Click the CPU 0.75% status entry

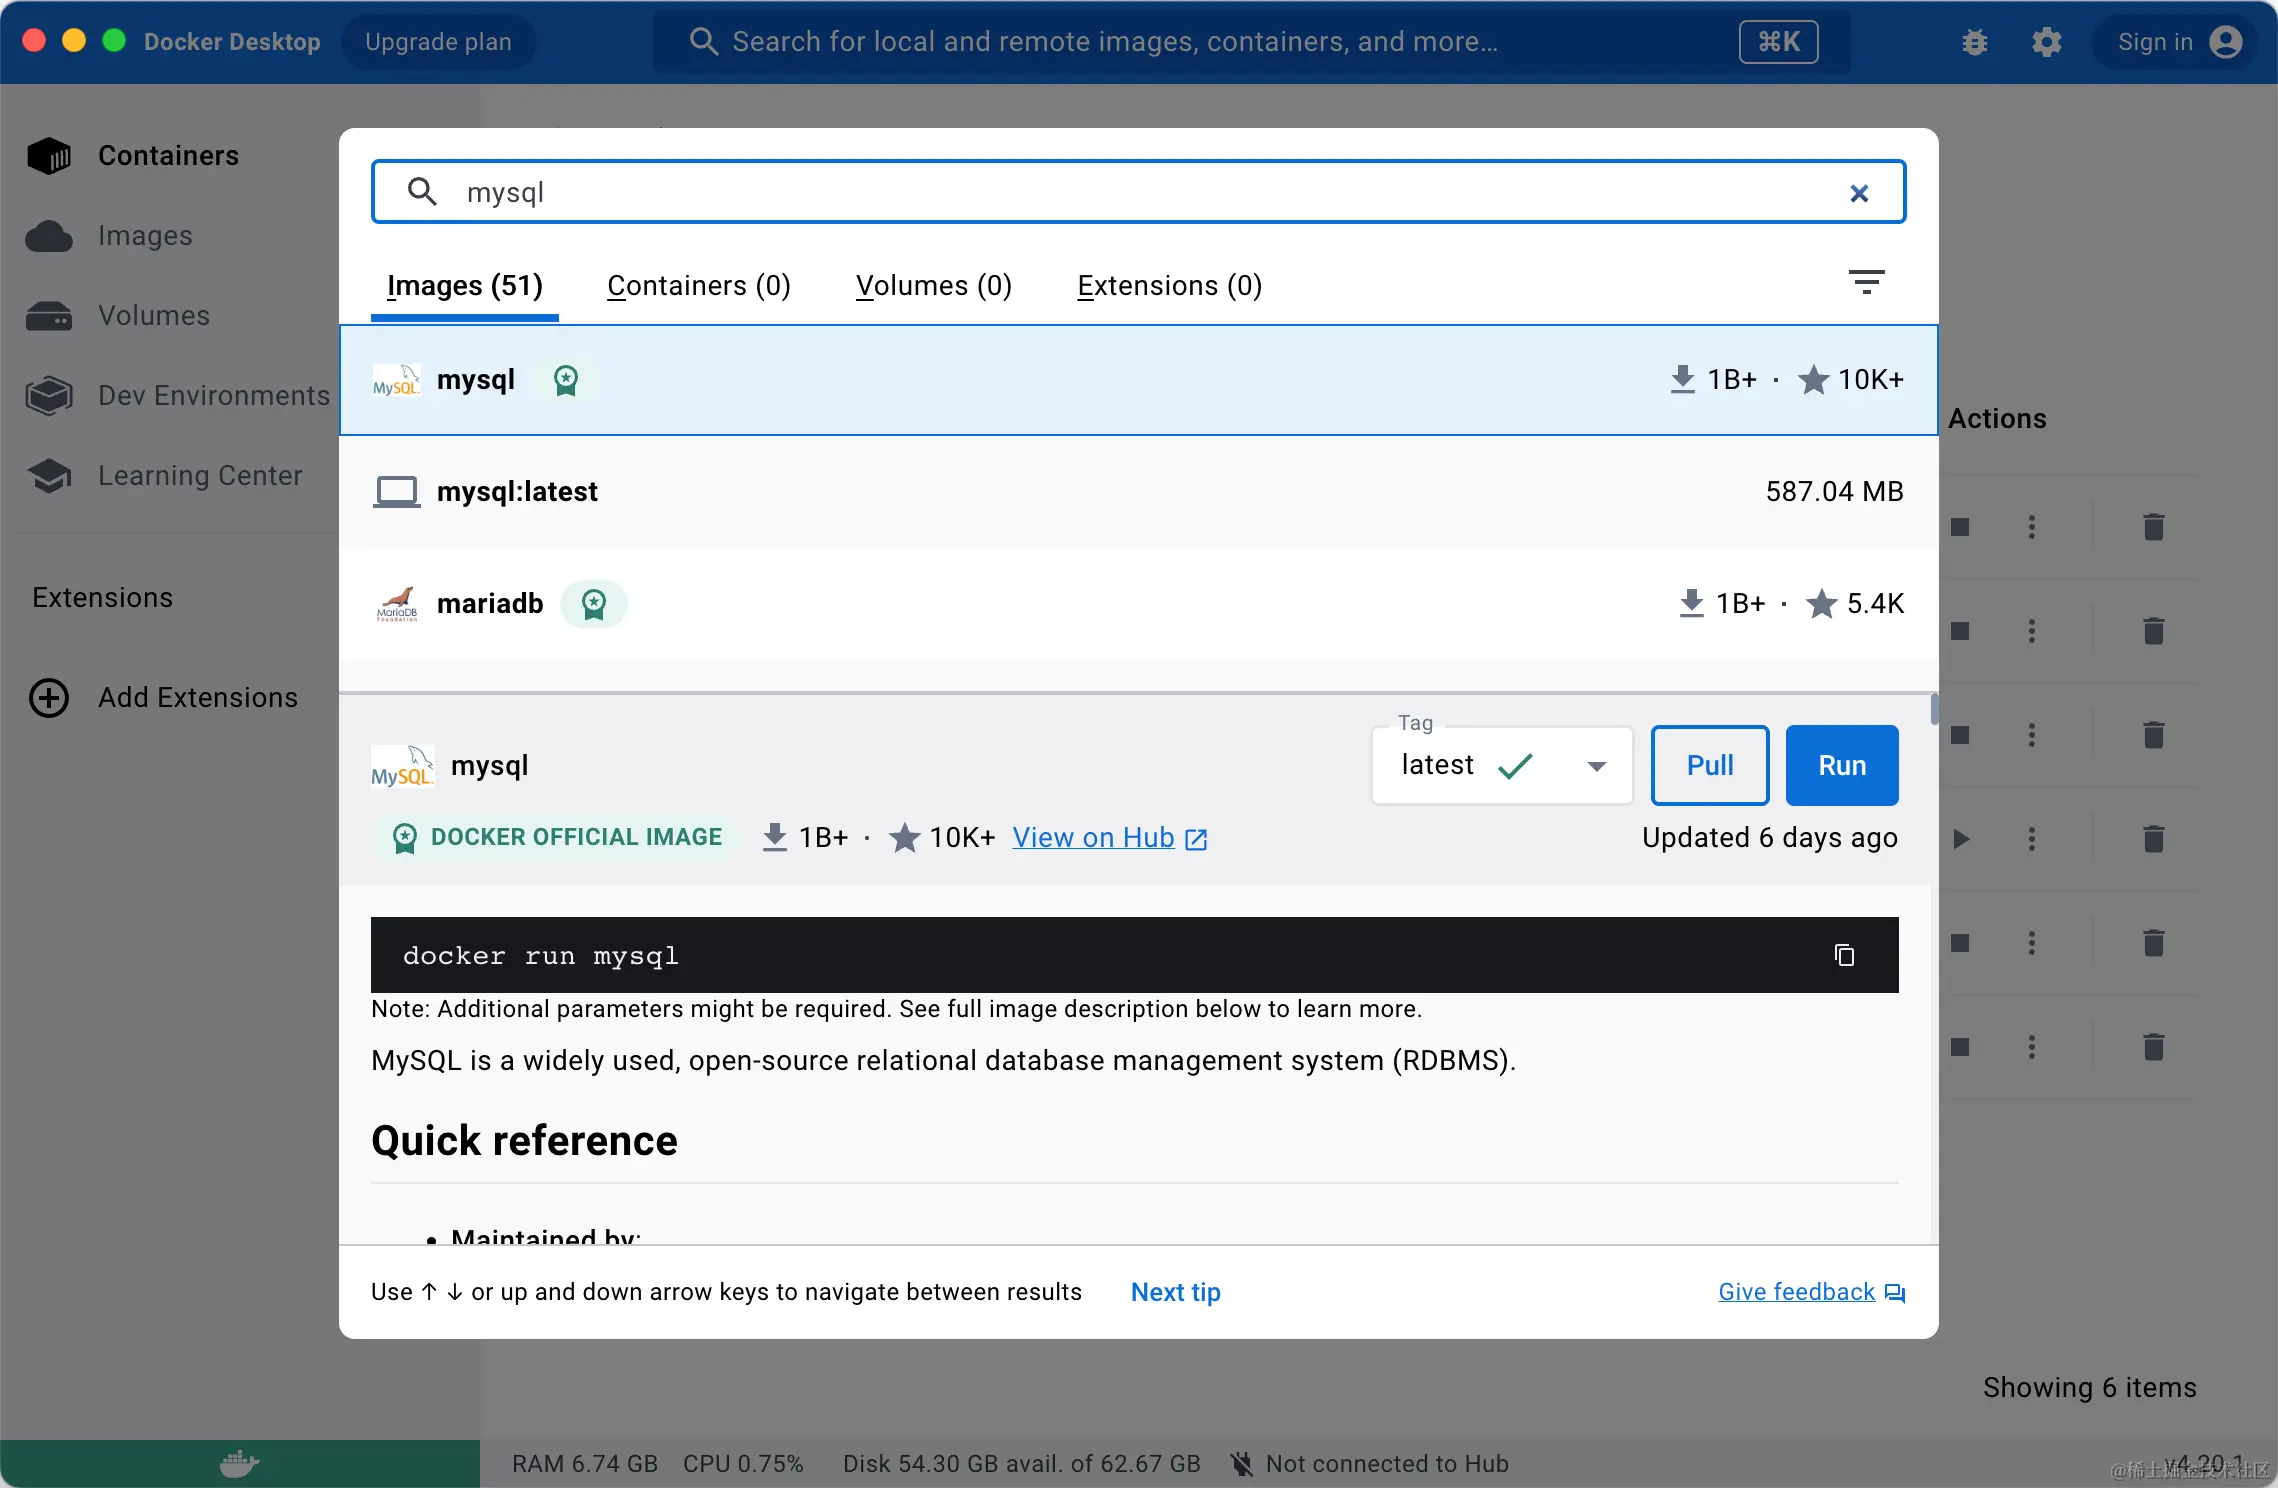[743, 1464]
